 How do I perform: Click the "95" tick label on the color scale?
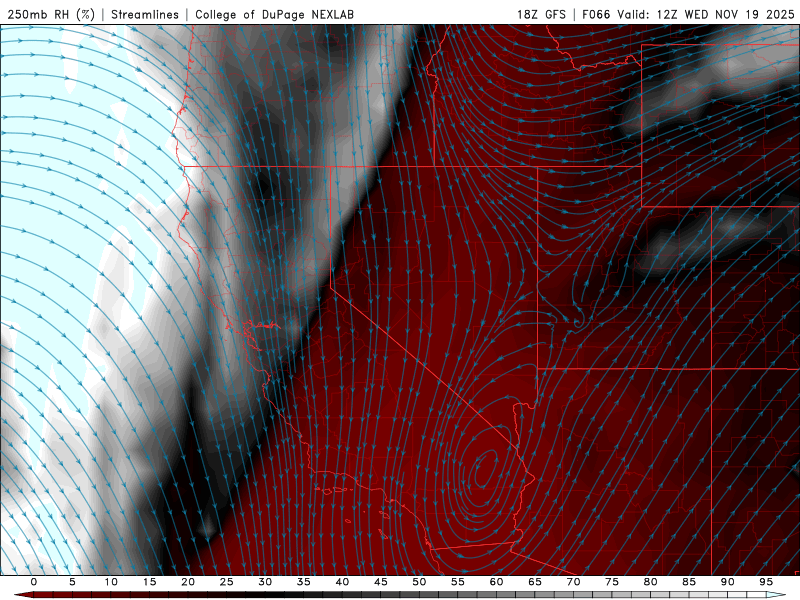click(765, 582)
